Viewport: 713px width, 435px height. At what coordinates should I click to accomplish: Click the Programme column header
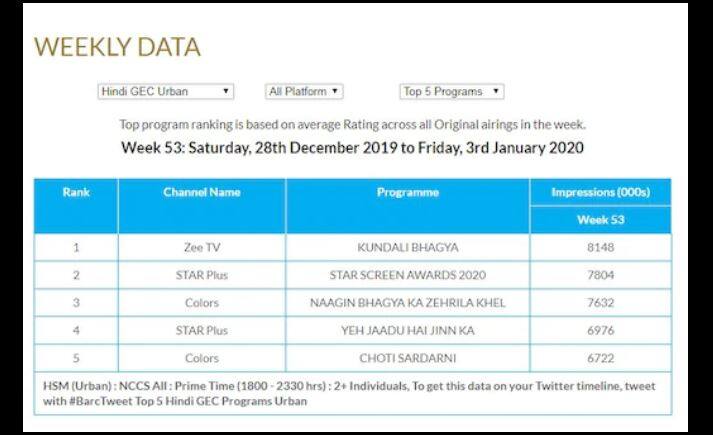coord(407,192)
